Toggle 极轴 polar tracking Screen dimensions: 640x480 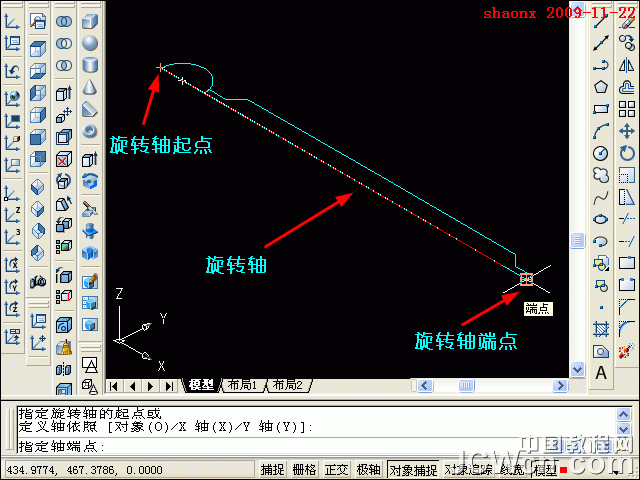click(x=368, y=469)
